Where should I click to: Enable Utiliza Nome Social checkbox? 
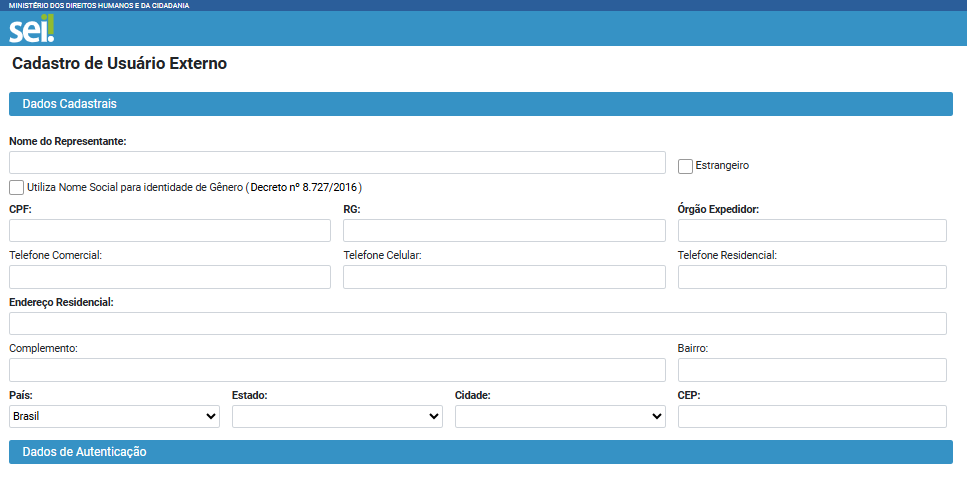coord(17,187)
